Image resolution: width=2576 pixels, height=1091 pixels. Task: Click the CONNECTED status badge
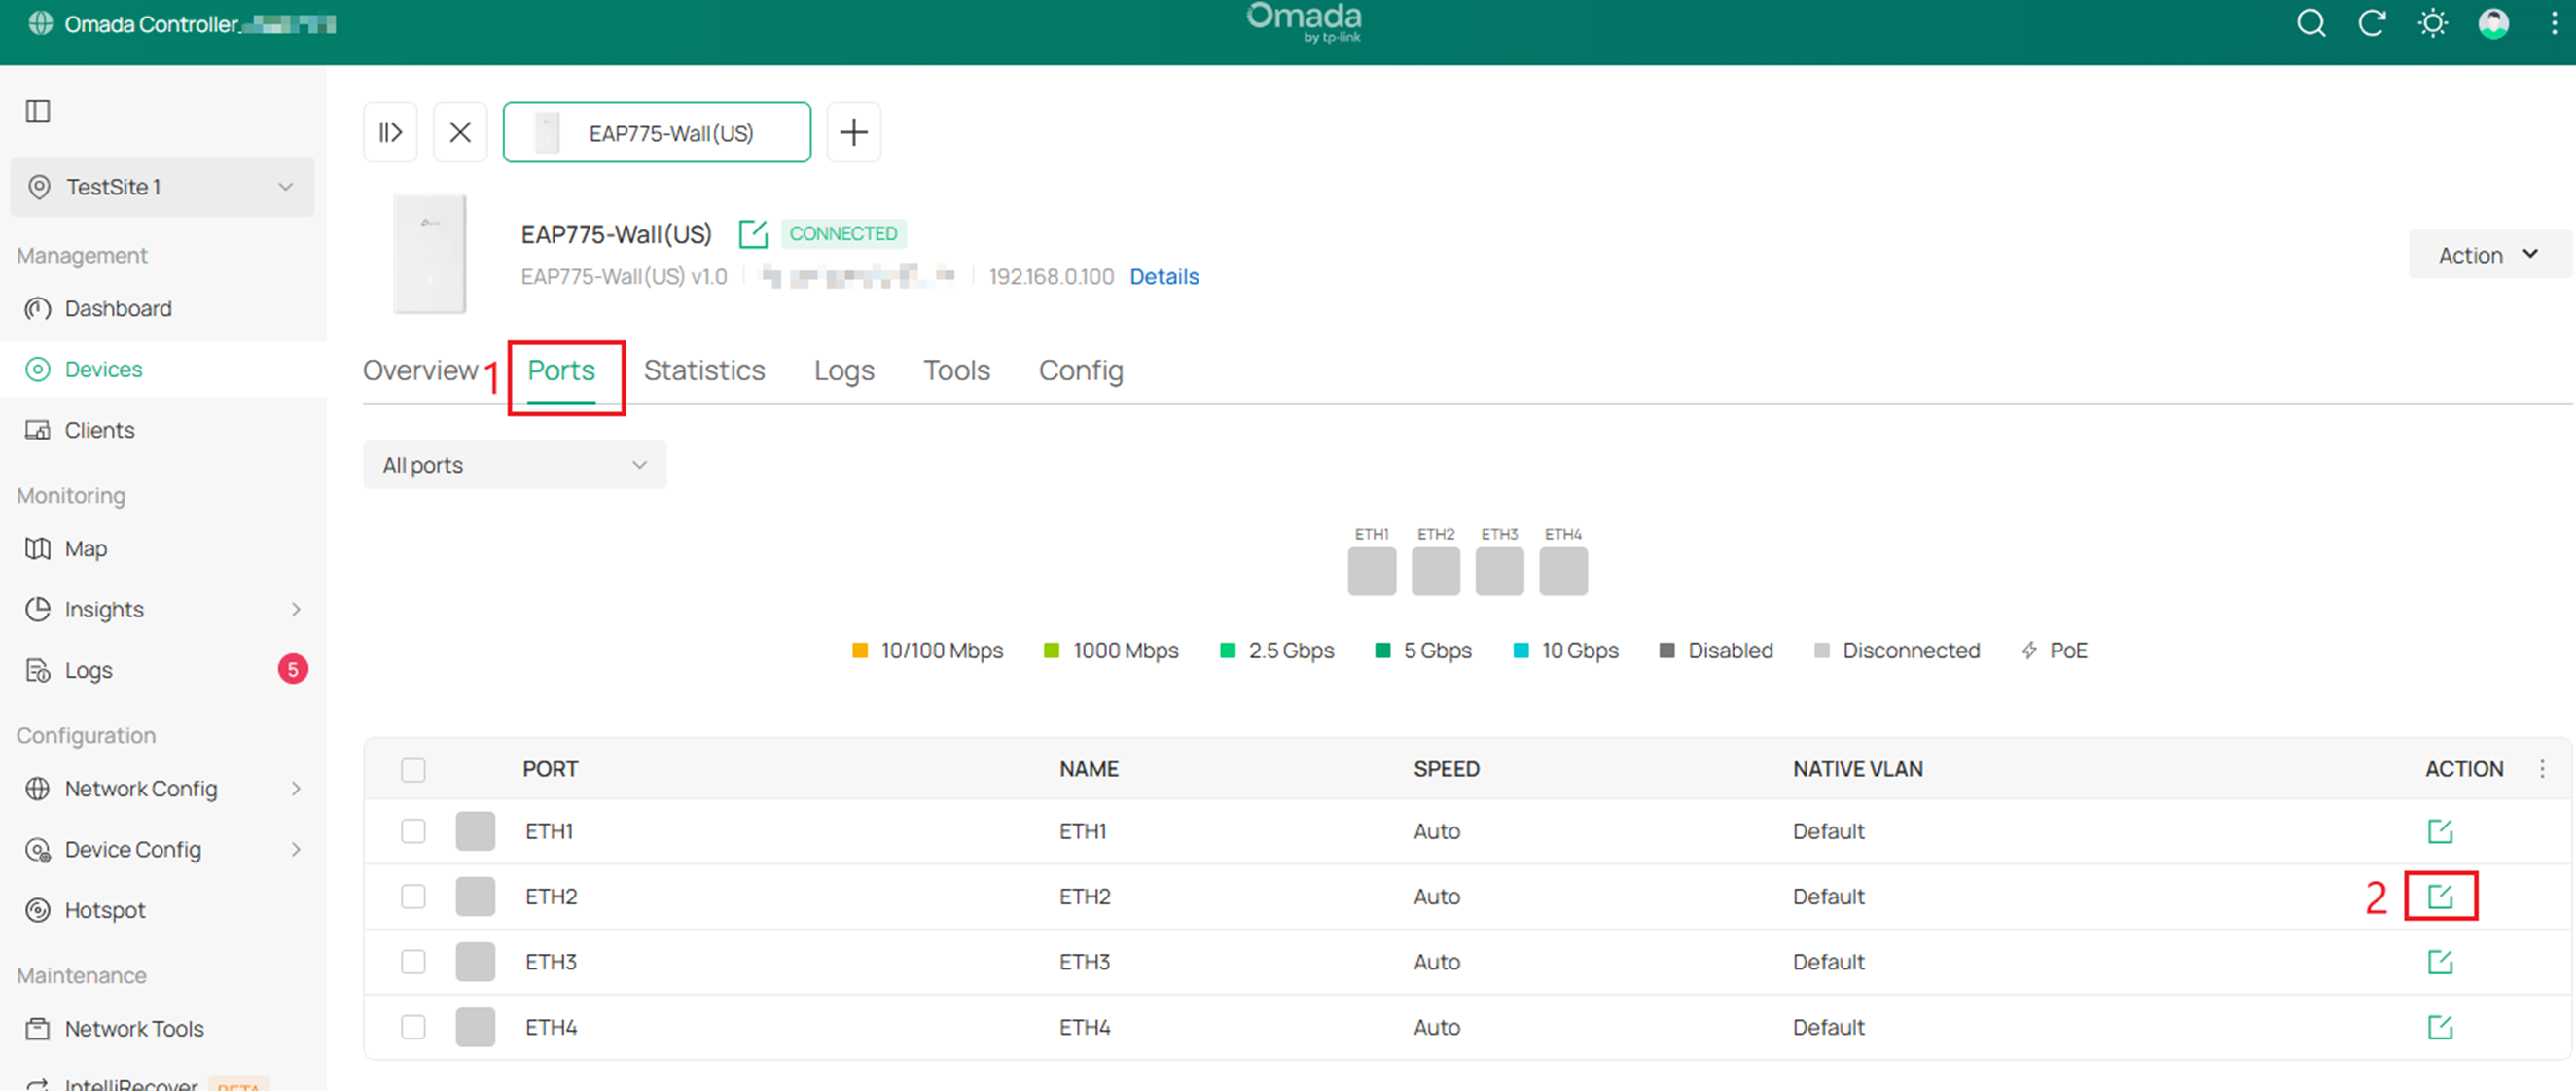pos(843,234)
